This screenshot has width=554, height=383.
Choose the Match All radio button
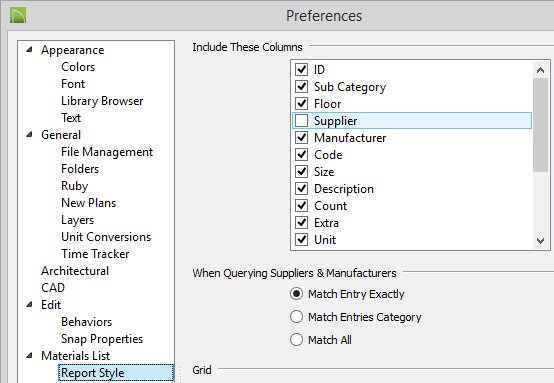[x=296, y=340]
